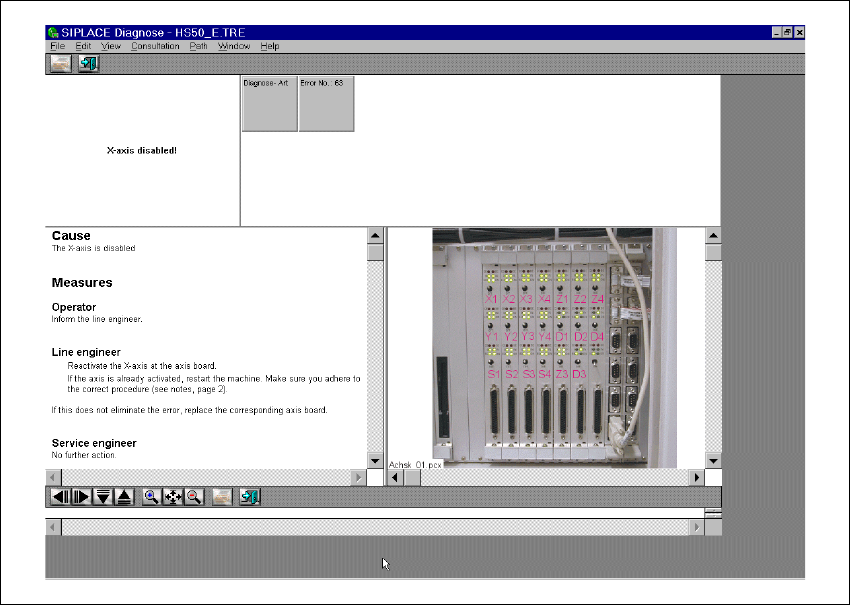
Task: Open the Consultation menu
Action: tap(155, 46)
